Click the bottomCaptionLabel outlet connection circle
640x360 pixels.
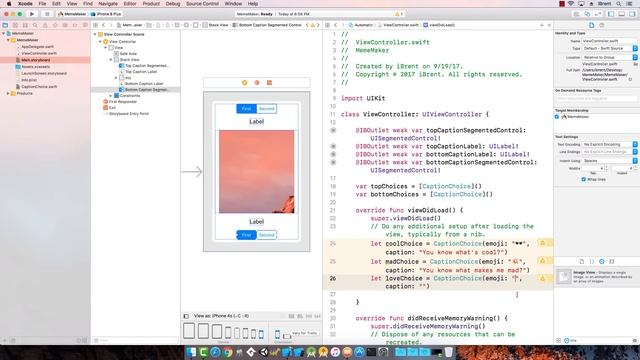[333, 154]
